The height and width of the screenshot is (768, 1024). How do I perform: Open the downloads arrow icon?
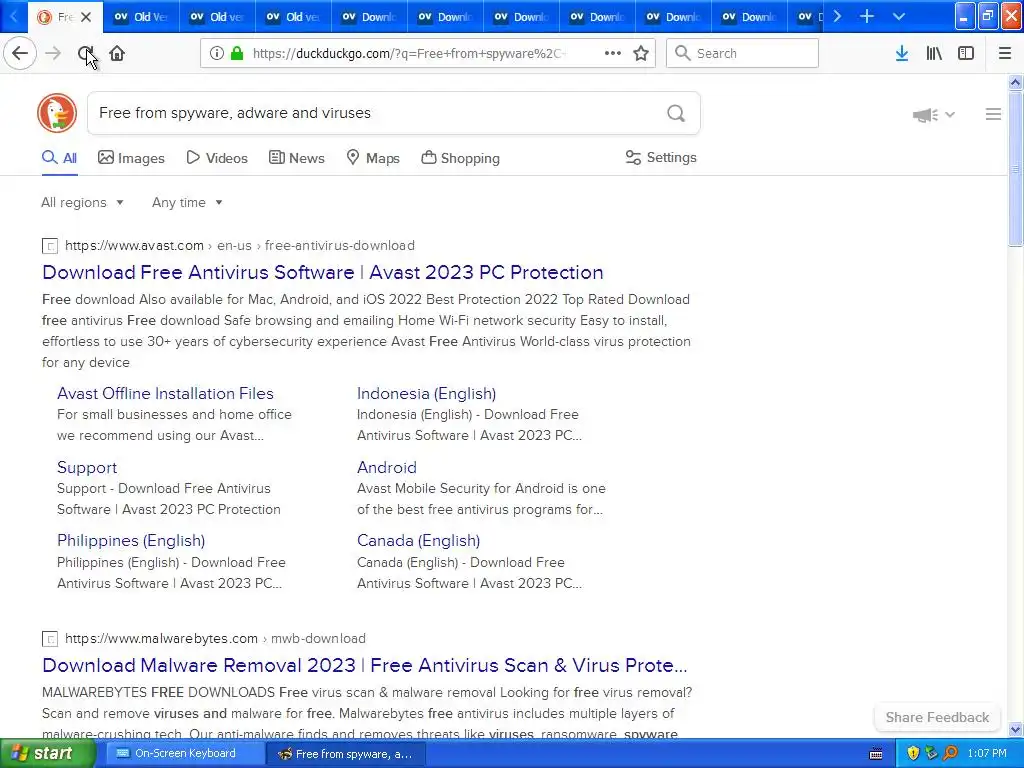[902, 54]
